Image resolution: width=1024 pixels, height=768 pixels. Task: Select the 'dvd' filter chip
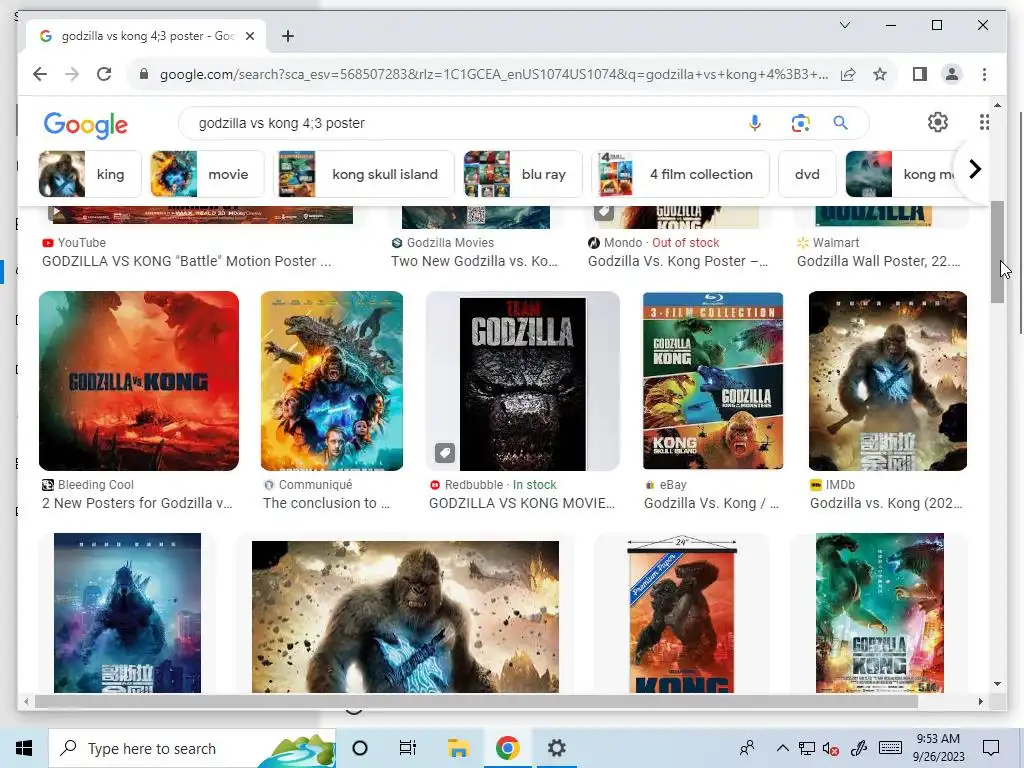coord(807,174)
